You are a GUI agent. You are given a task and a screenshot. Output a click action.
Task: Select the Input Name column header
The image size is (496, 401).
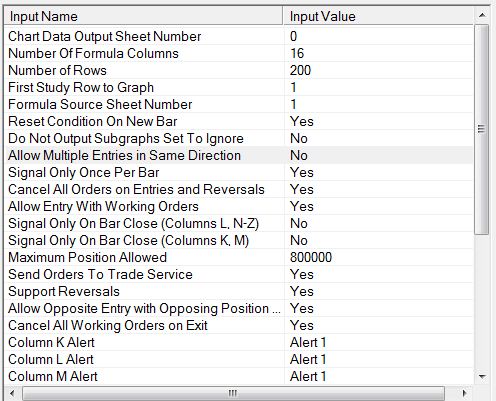tap(143, 16)
